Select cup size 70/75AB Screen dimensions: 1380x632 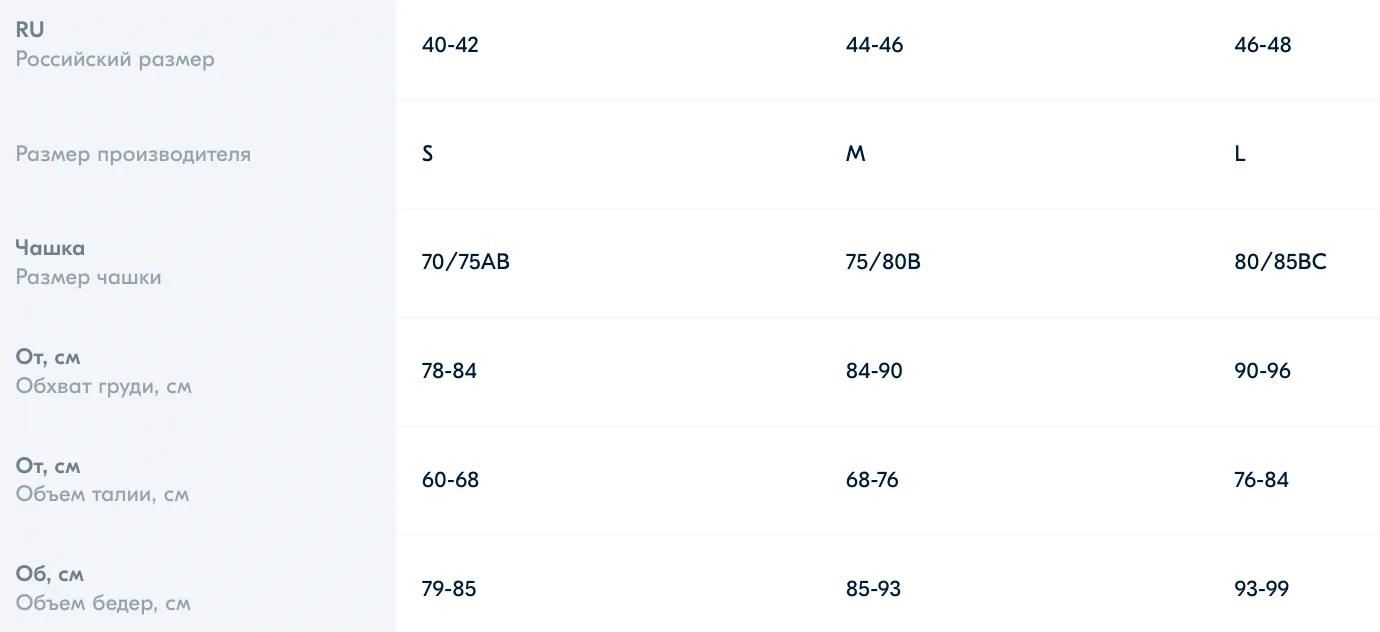(466, 263)
